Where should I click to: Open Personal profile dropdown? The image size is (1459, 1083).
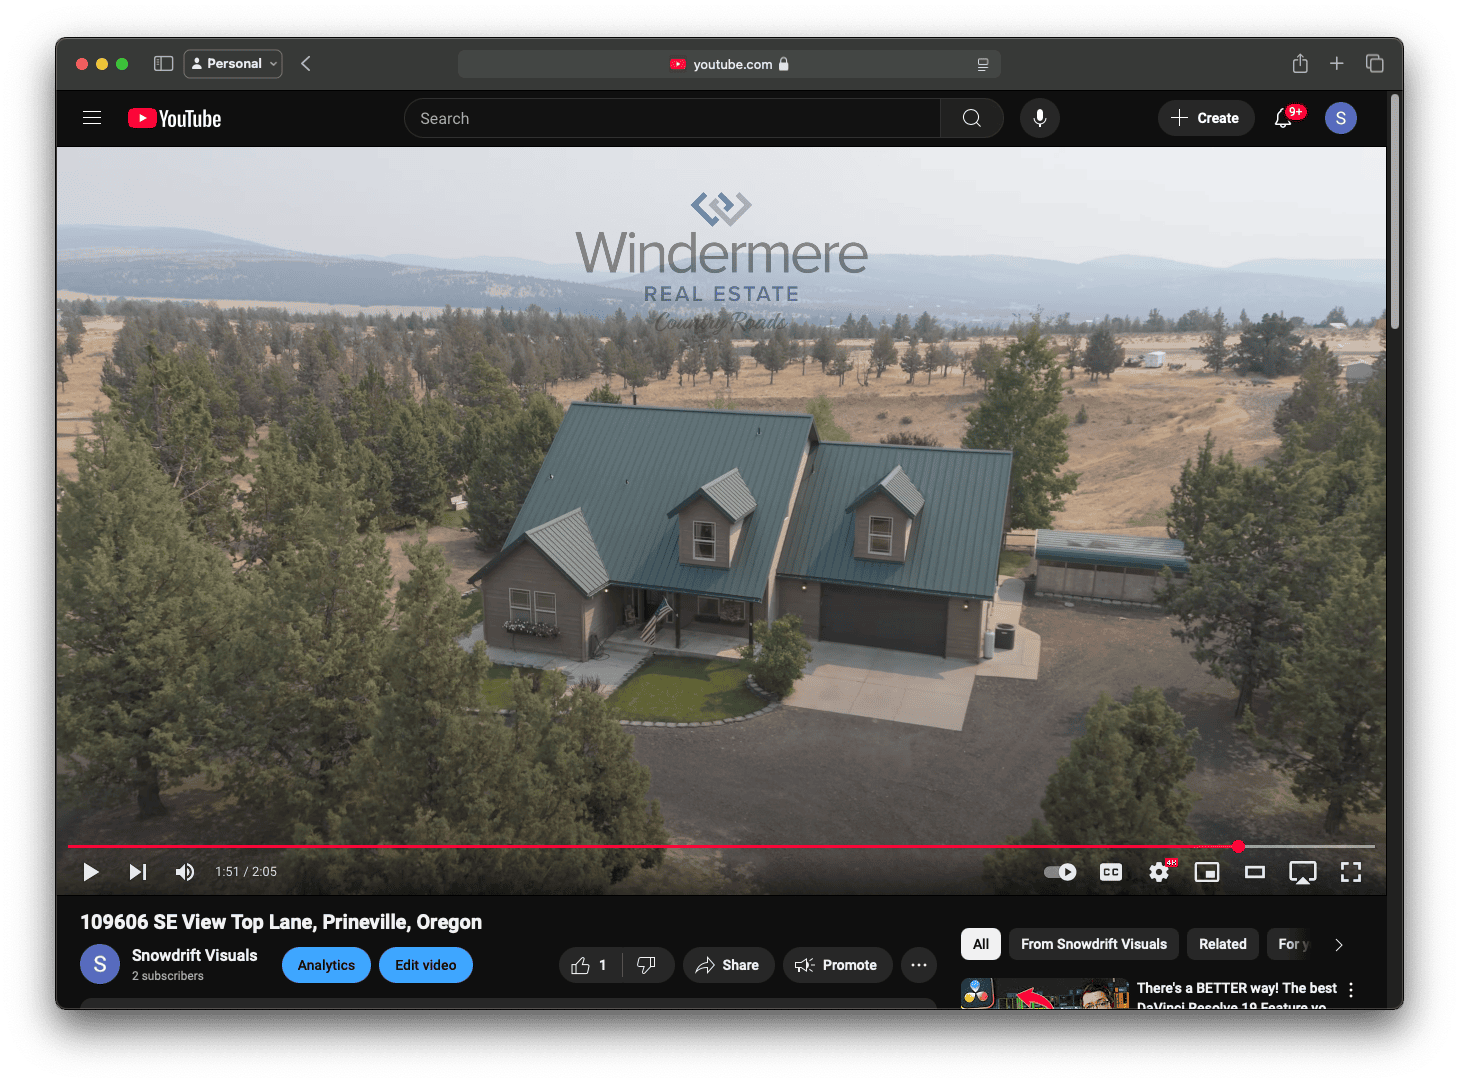coord(233,63)
